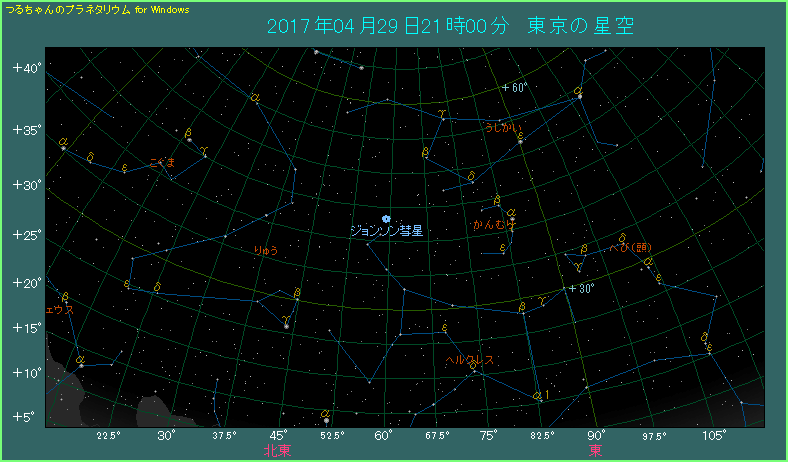Select the ヘルクレス constellation name
The width and height of the screenshot is (788, 462).
pos(469,358)
